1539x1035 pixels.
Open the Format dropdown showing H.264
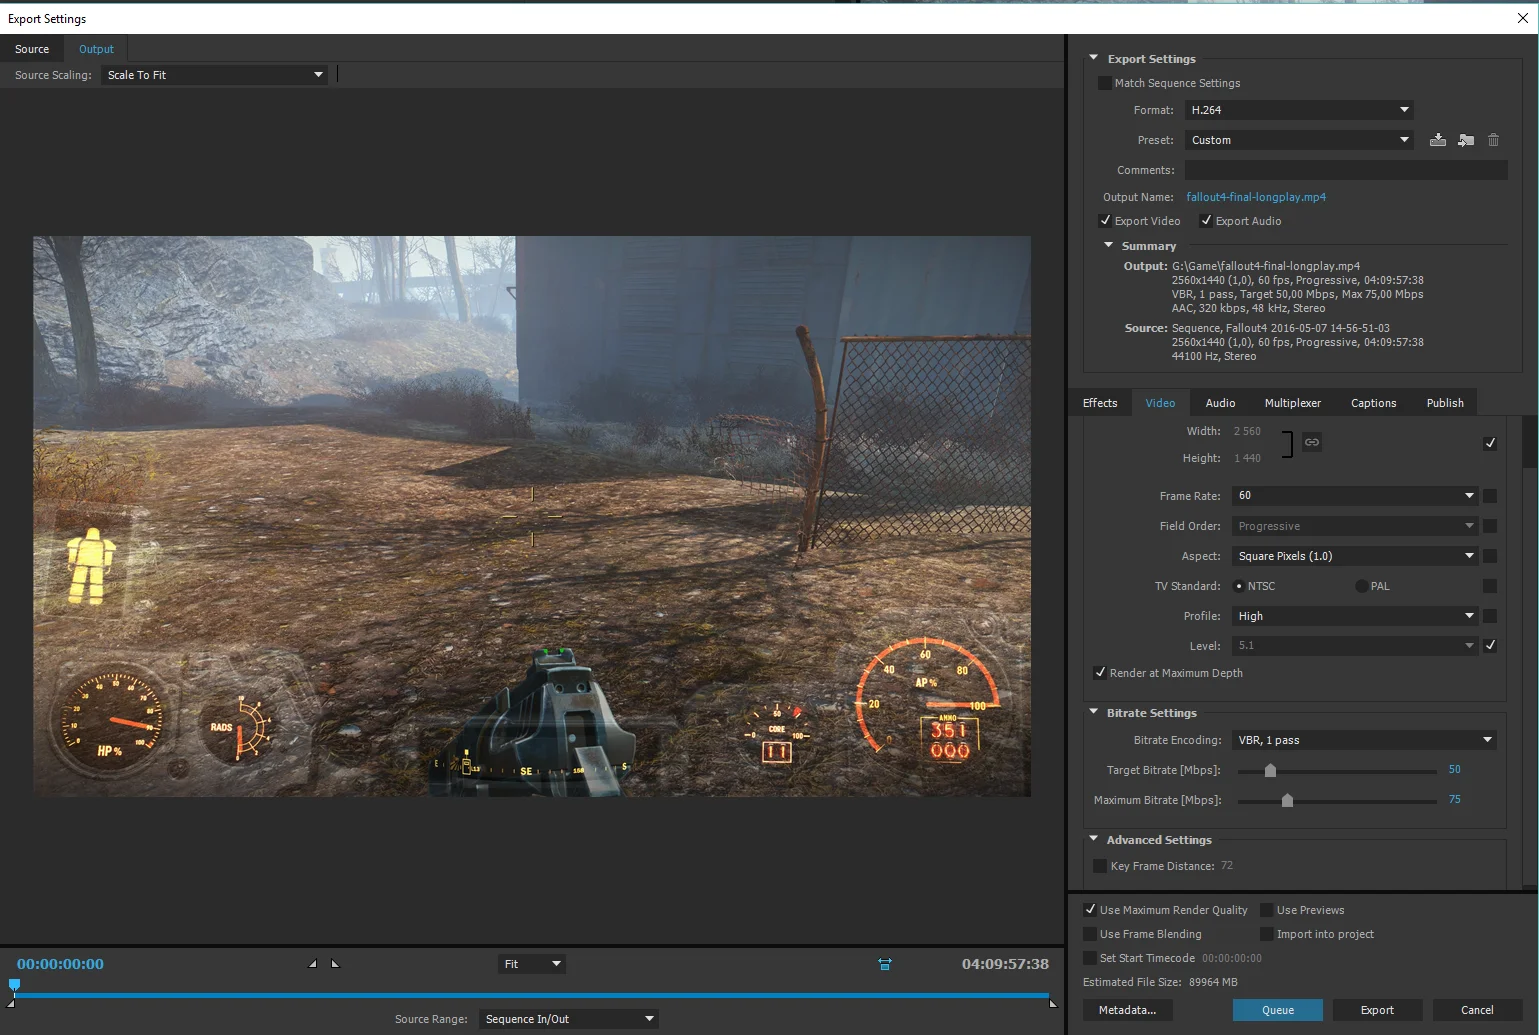click(1298, 110)
